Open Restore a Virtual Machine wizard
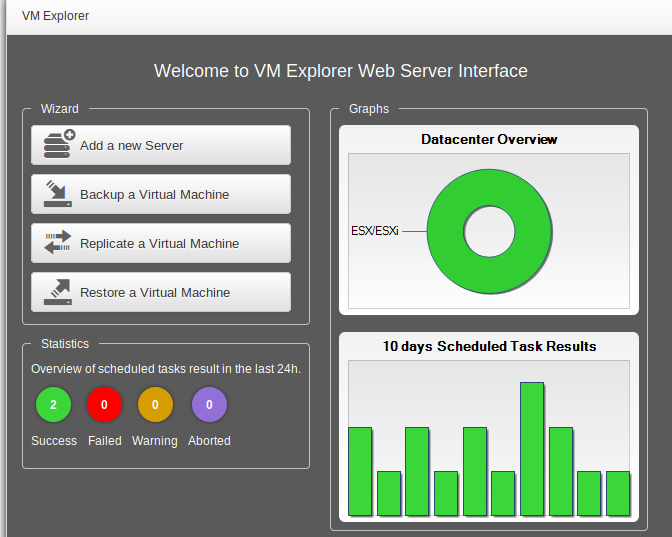This screenshot has width=672, height=537. 161,292
